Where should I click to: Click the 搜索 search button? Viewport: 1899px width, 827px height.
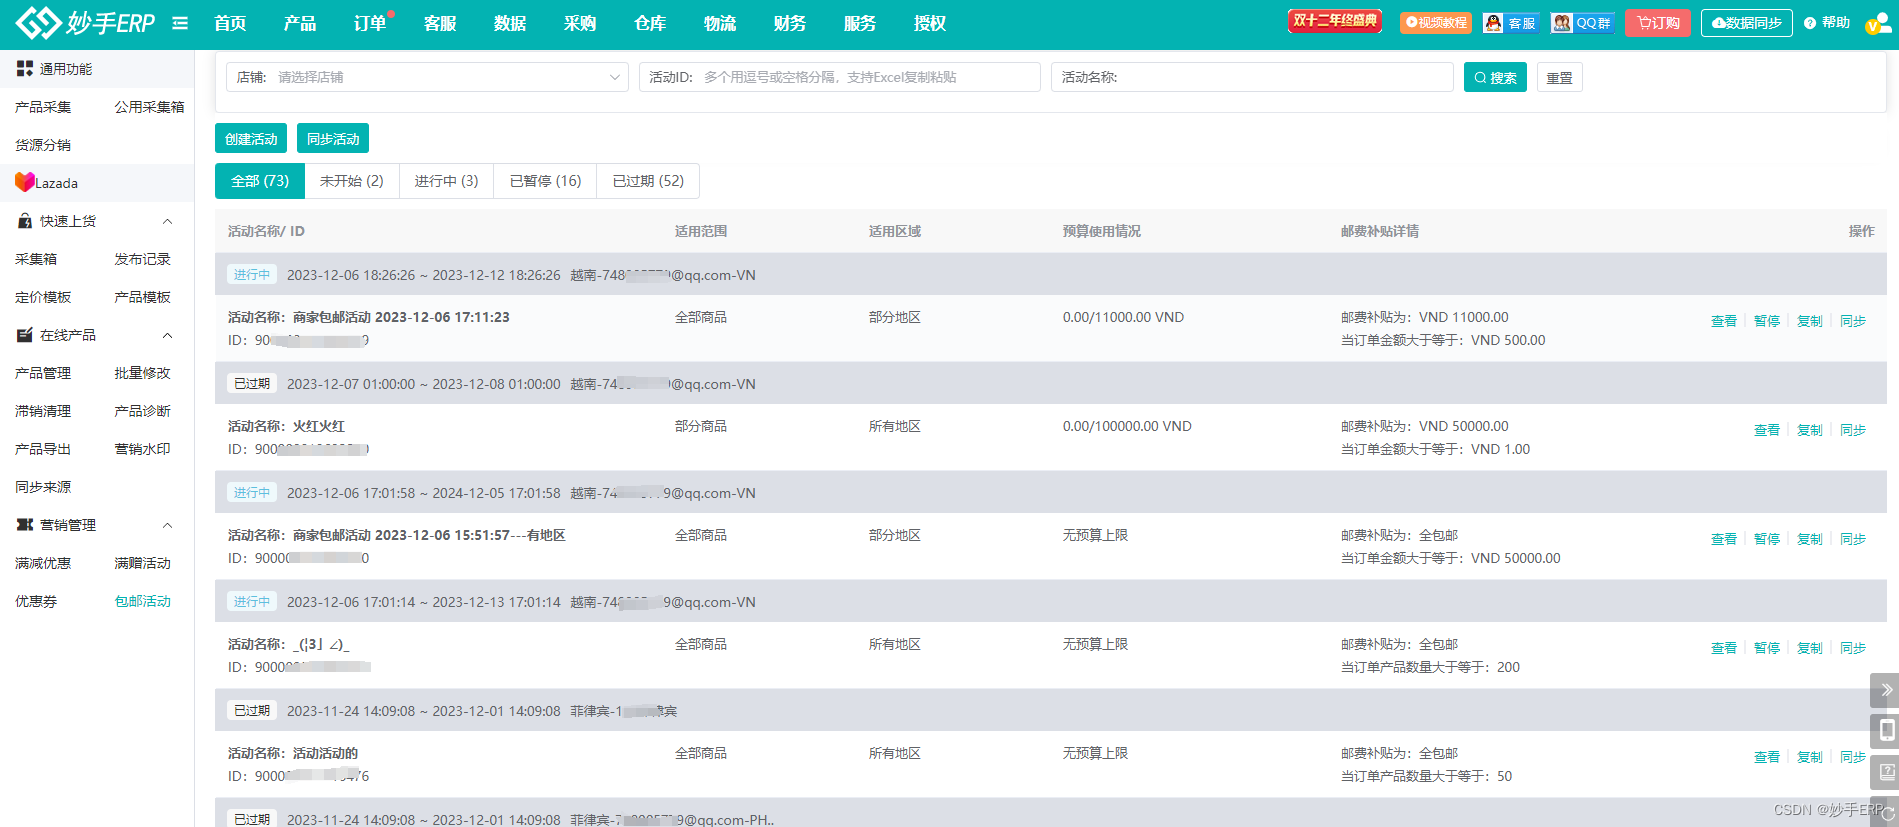coord(1495,77)
